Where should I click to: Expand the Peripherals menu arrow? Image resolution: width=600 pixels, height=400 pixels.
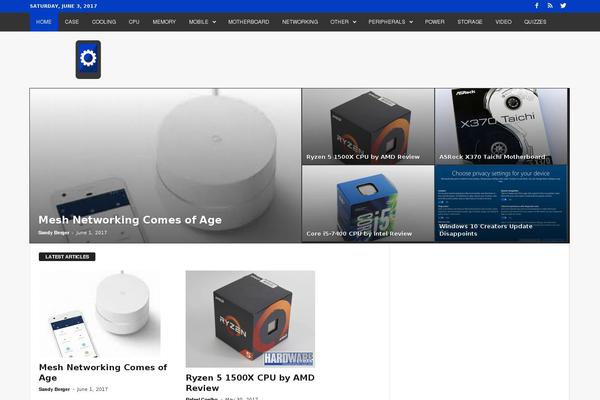[x=411, y=22]
